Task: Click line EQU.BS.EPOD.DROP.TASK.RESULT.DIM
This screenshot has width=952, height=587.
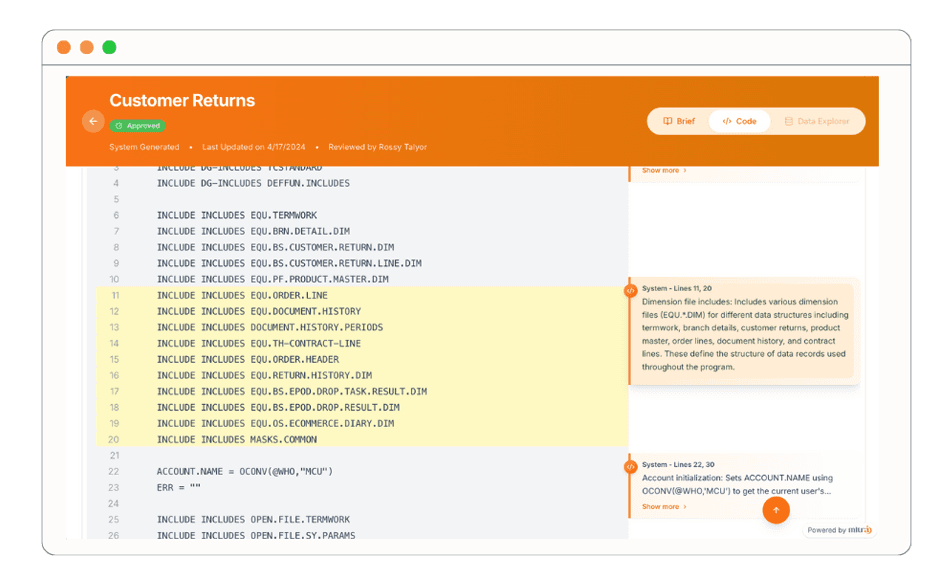Action: pos(292,392)
